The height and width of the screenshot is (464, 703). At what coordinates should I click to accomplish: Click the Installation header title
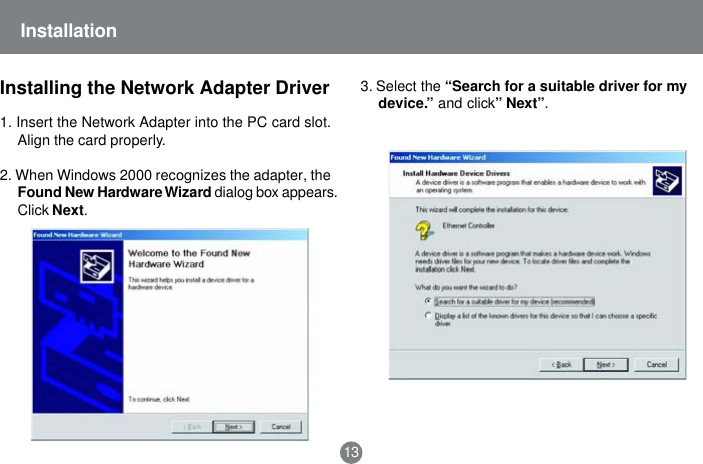click(x=69, y=30)
